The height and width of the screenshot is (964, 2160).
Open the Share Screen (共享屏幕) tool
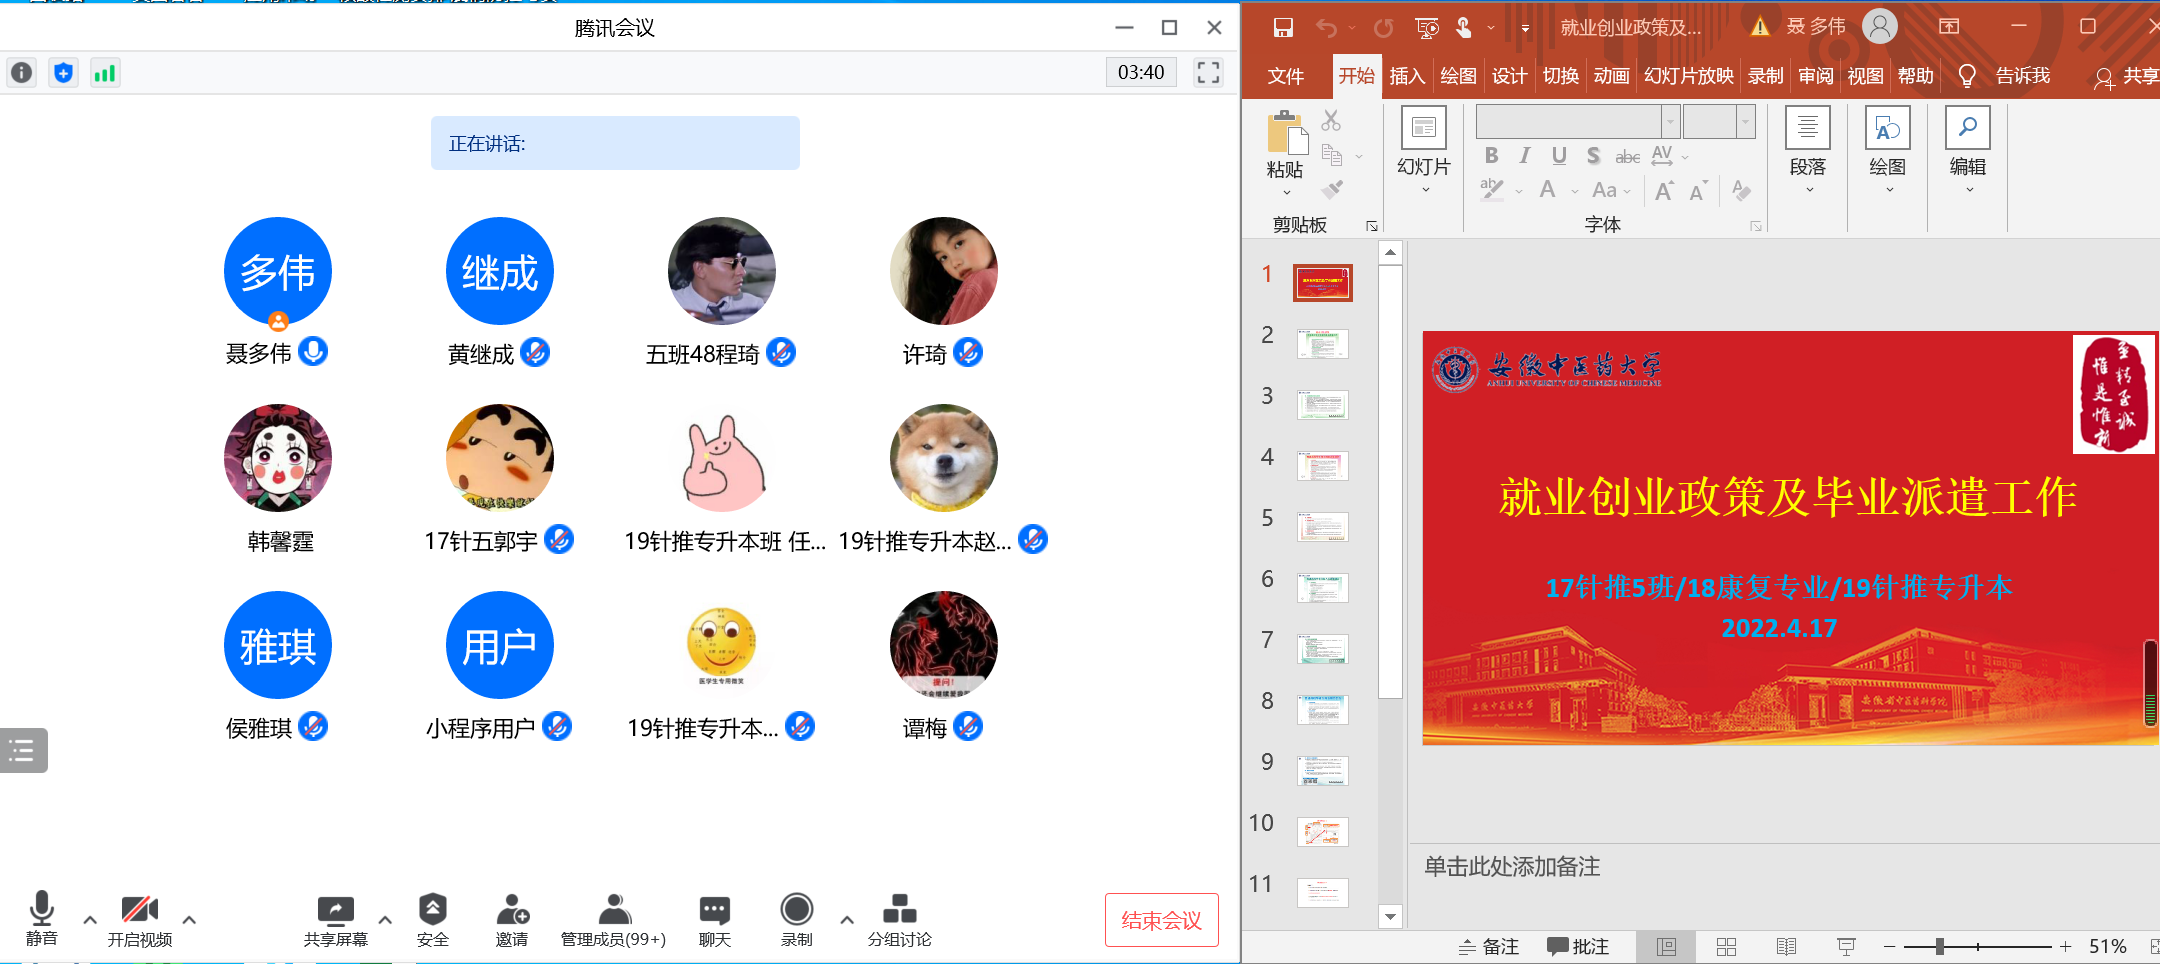coord(335,919)
